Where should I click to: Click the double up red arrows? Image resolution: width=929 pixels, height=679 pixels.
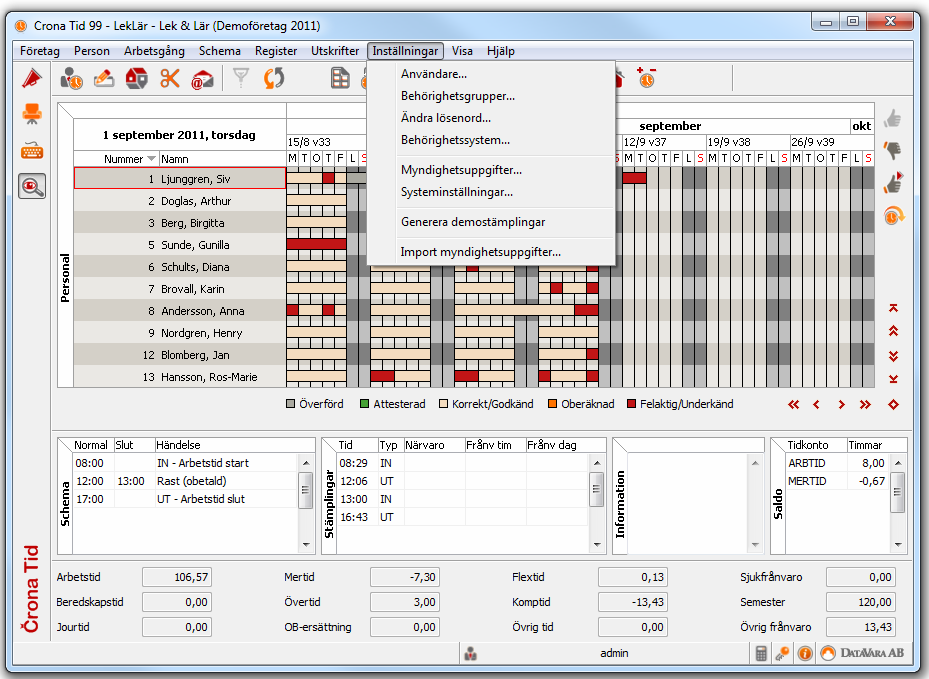(x=893, y=331)
